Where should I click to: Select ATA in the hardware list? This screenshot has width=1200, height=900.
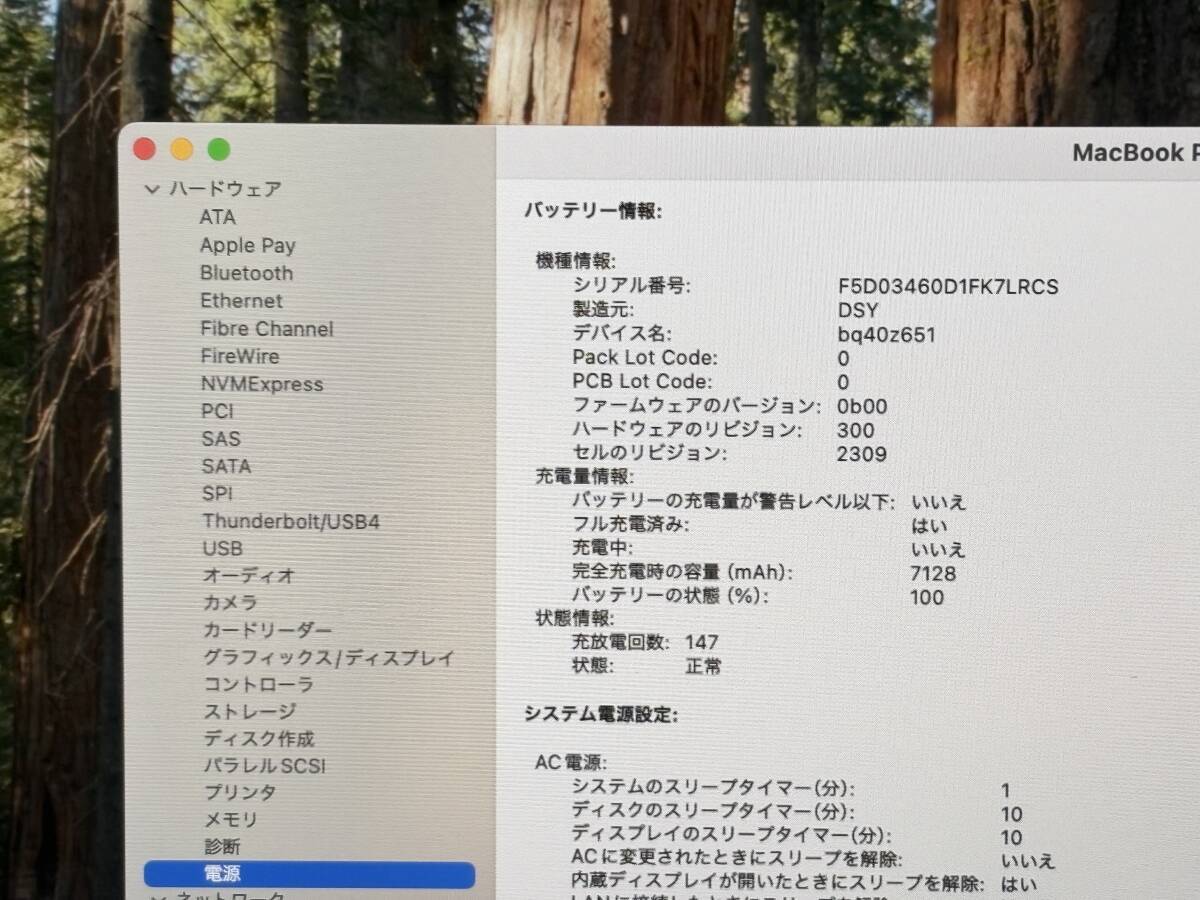217,217
